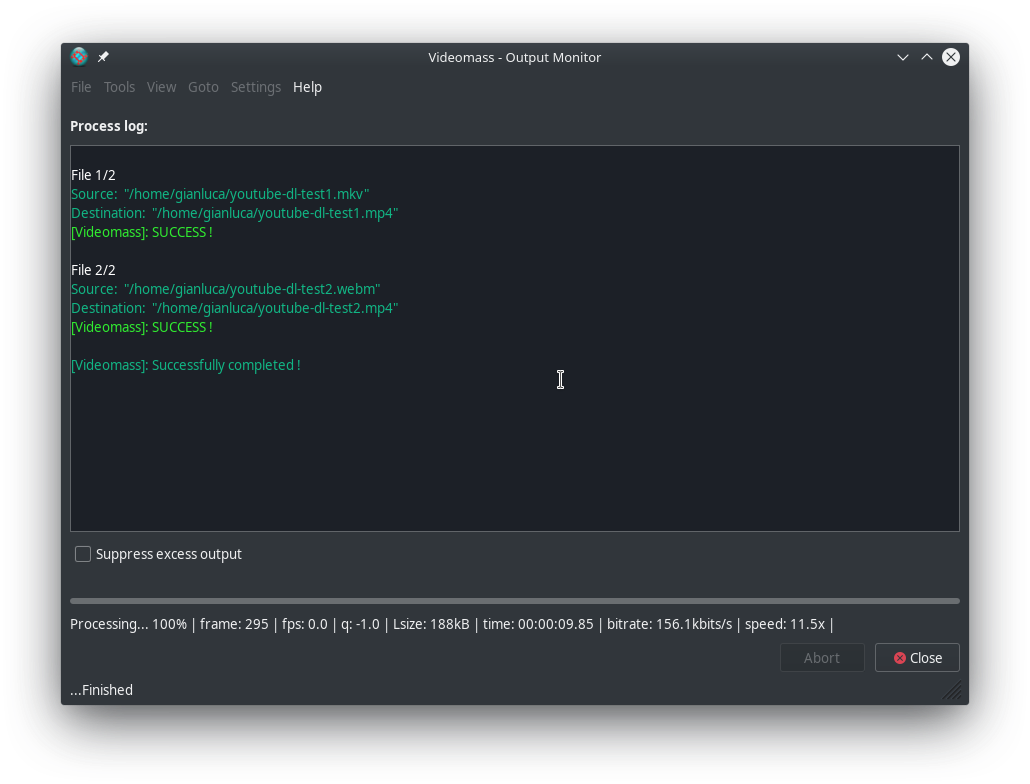The image size is (1030, 784).
Task: Open the View menu
Action: click(161, 87)
